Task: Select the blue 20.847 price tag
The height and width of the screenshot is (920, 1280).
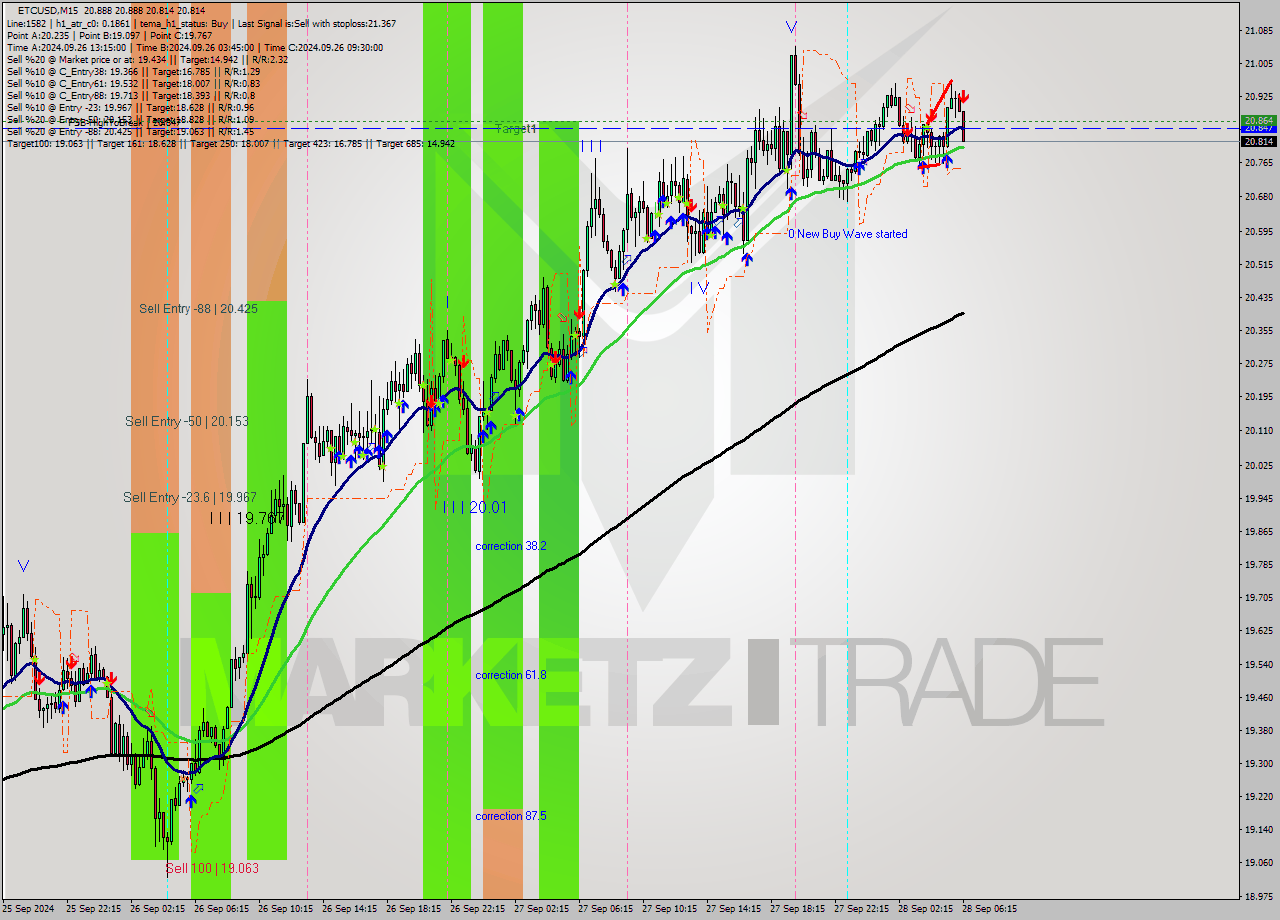Action: [1258, 128]
